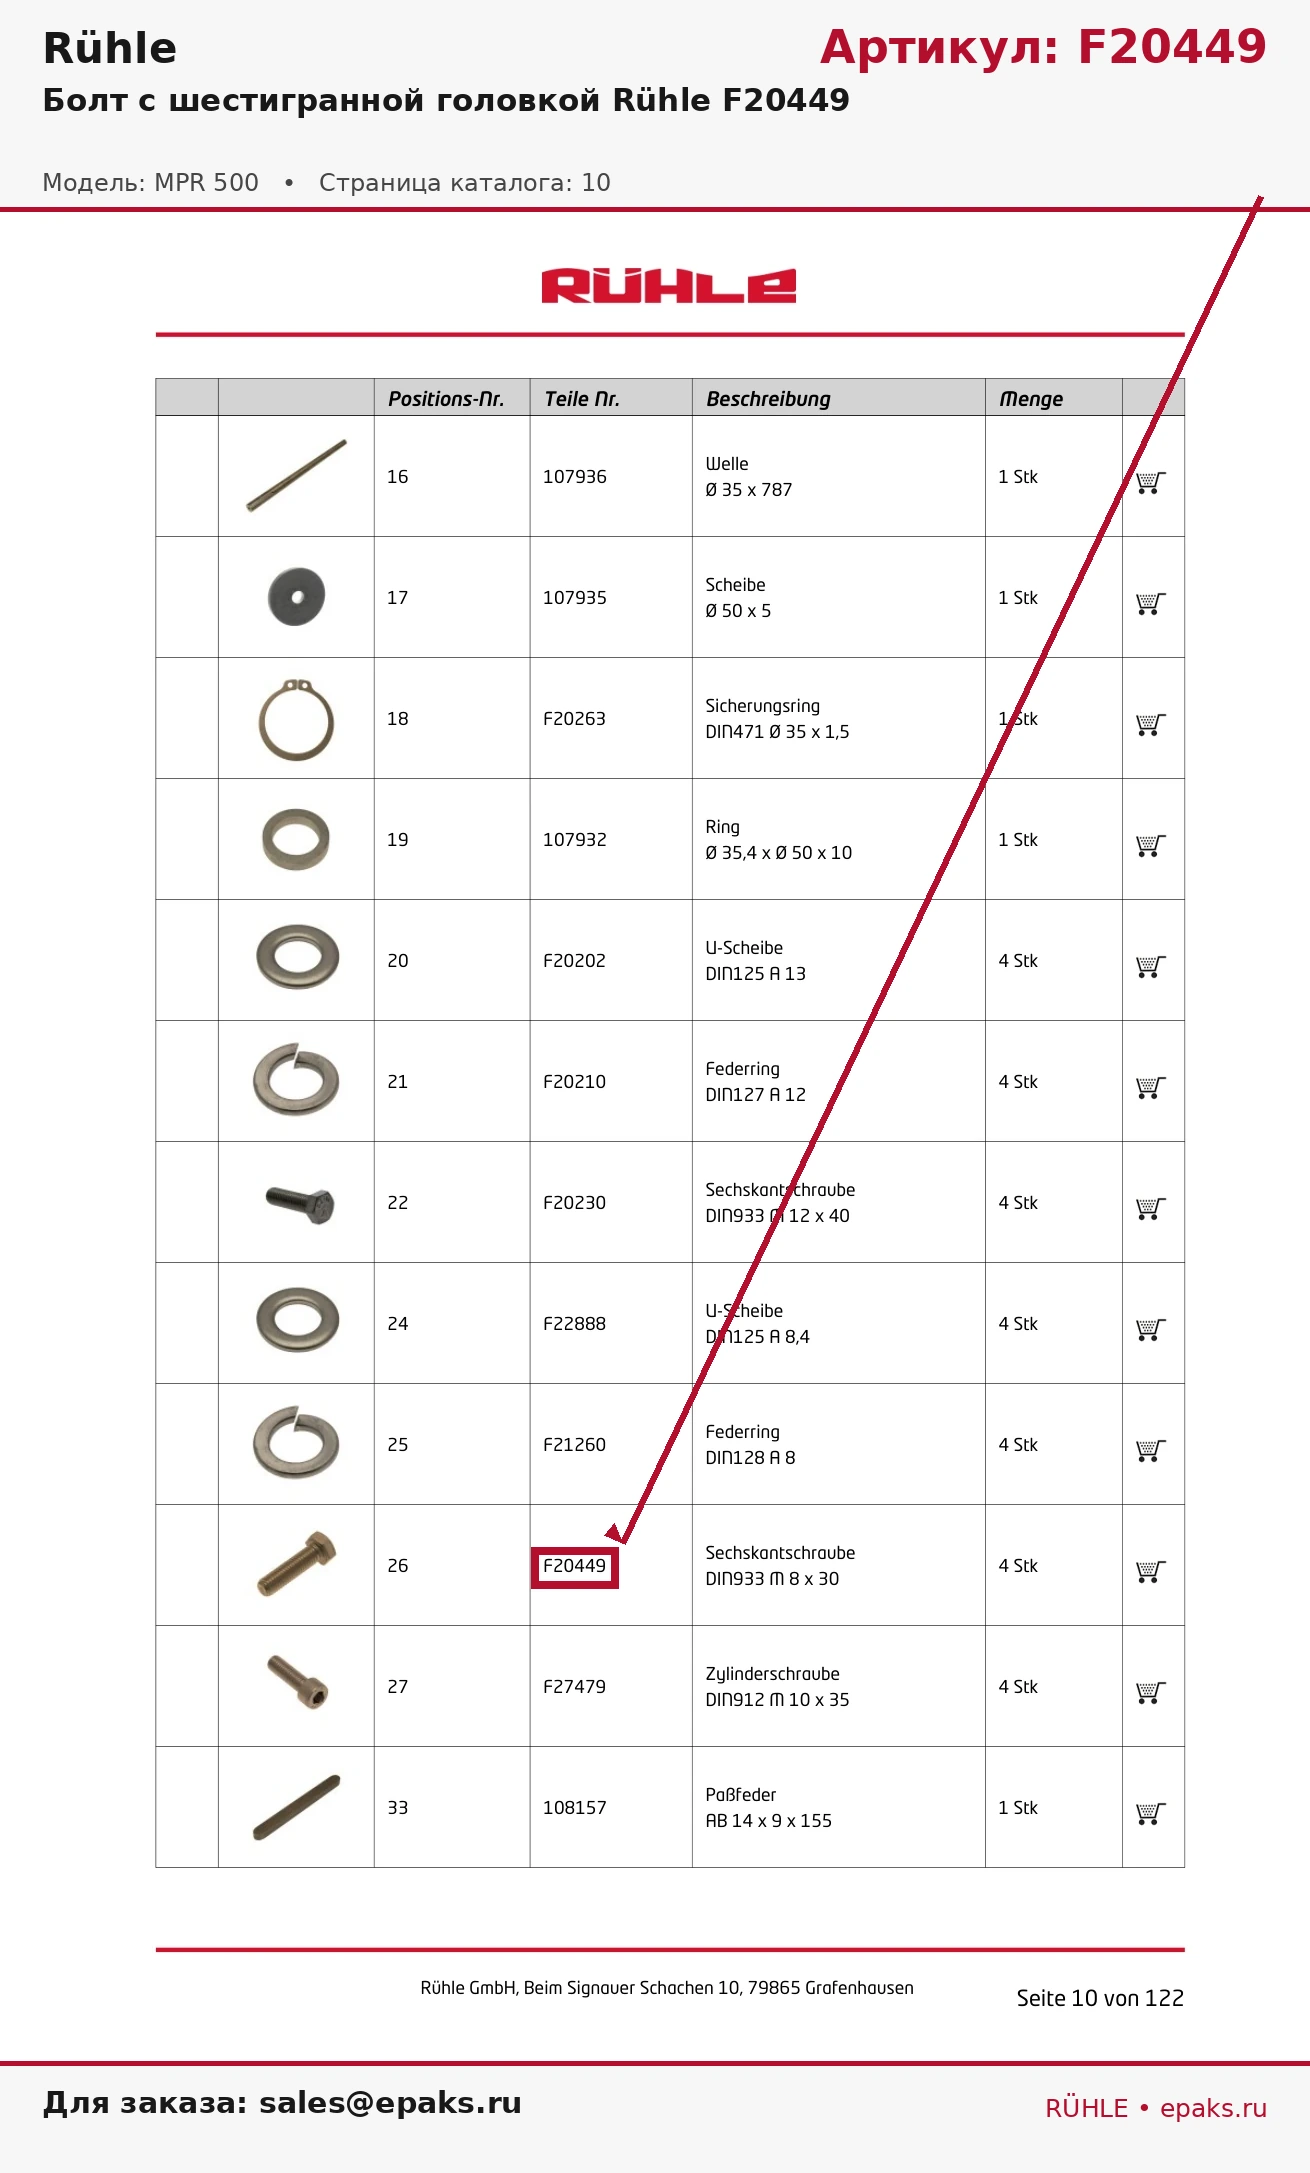Viewport: 1310px width, 2173px height.
Task: Click cart icon for Sechskantschraube F20230
Action: coord(1151,1208)
